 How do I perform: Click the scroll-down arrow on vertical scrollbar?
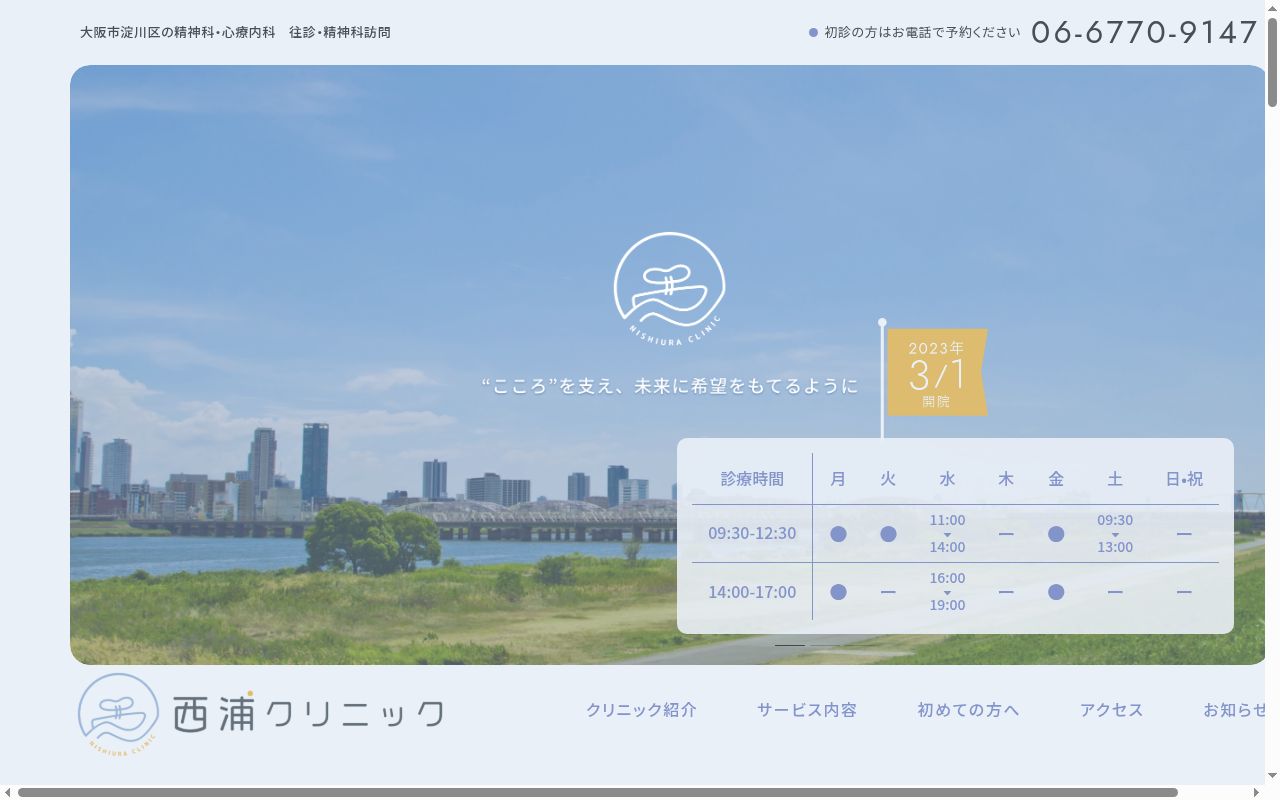pos(1272,776)
